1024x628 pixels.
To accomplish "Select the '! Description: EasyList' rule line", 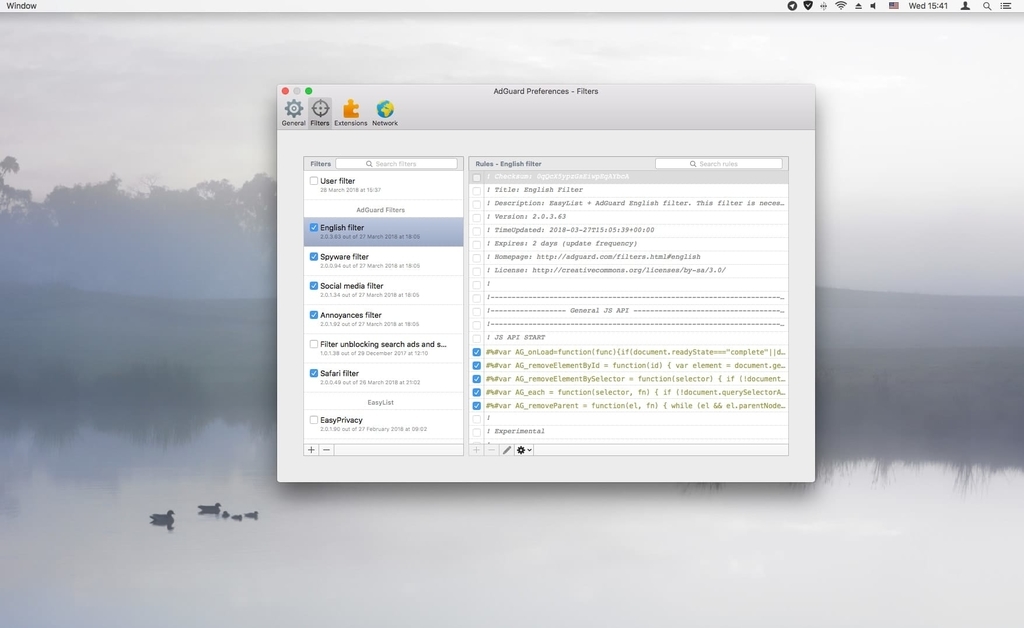I will pos(628,203).
